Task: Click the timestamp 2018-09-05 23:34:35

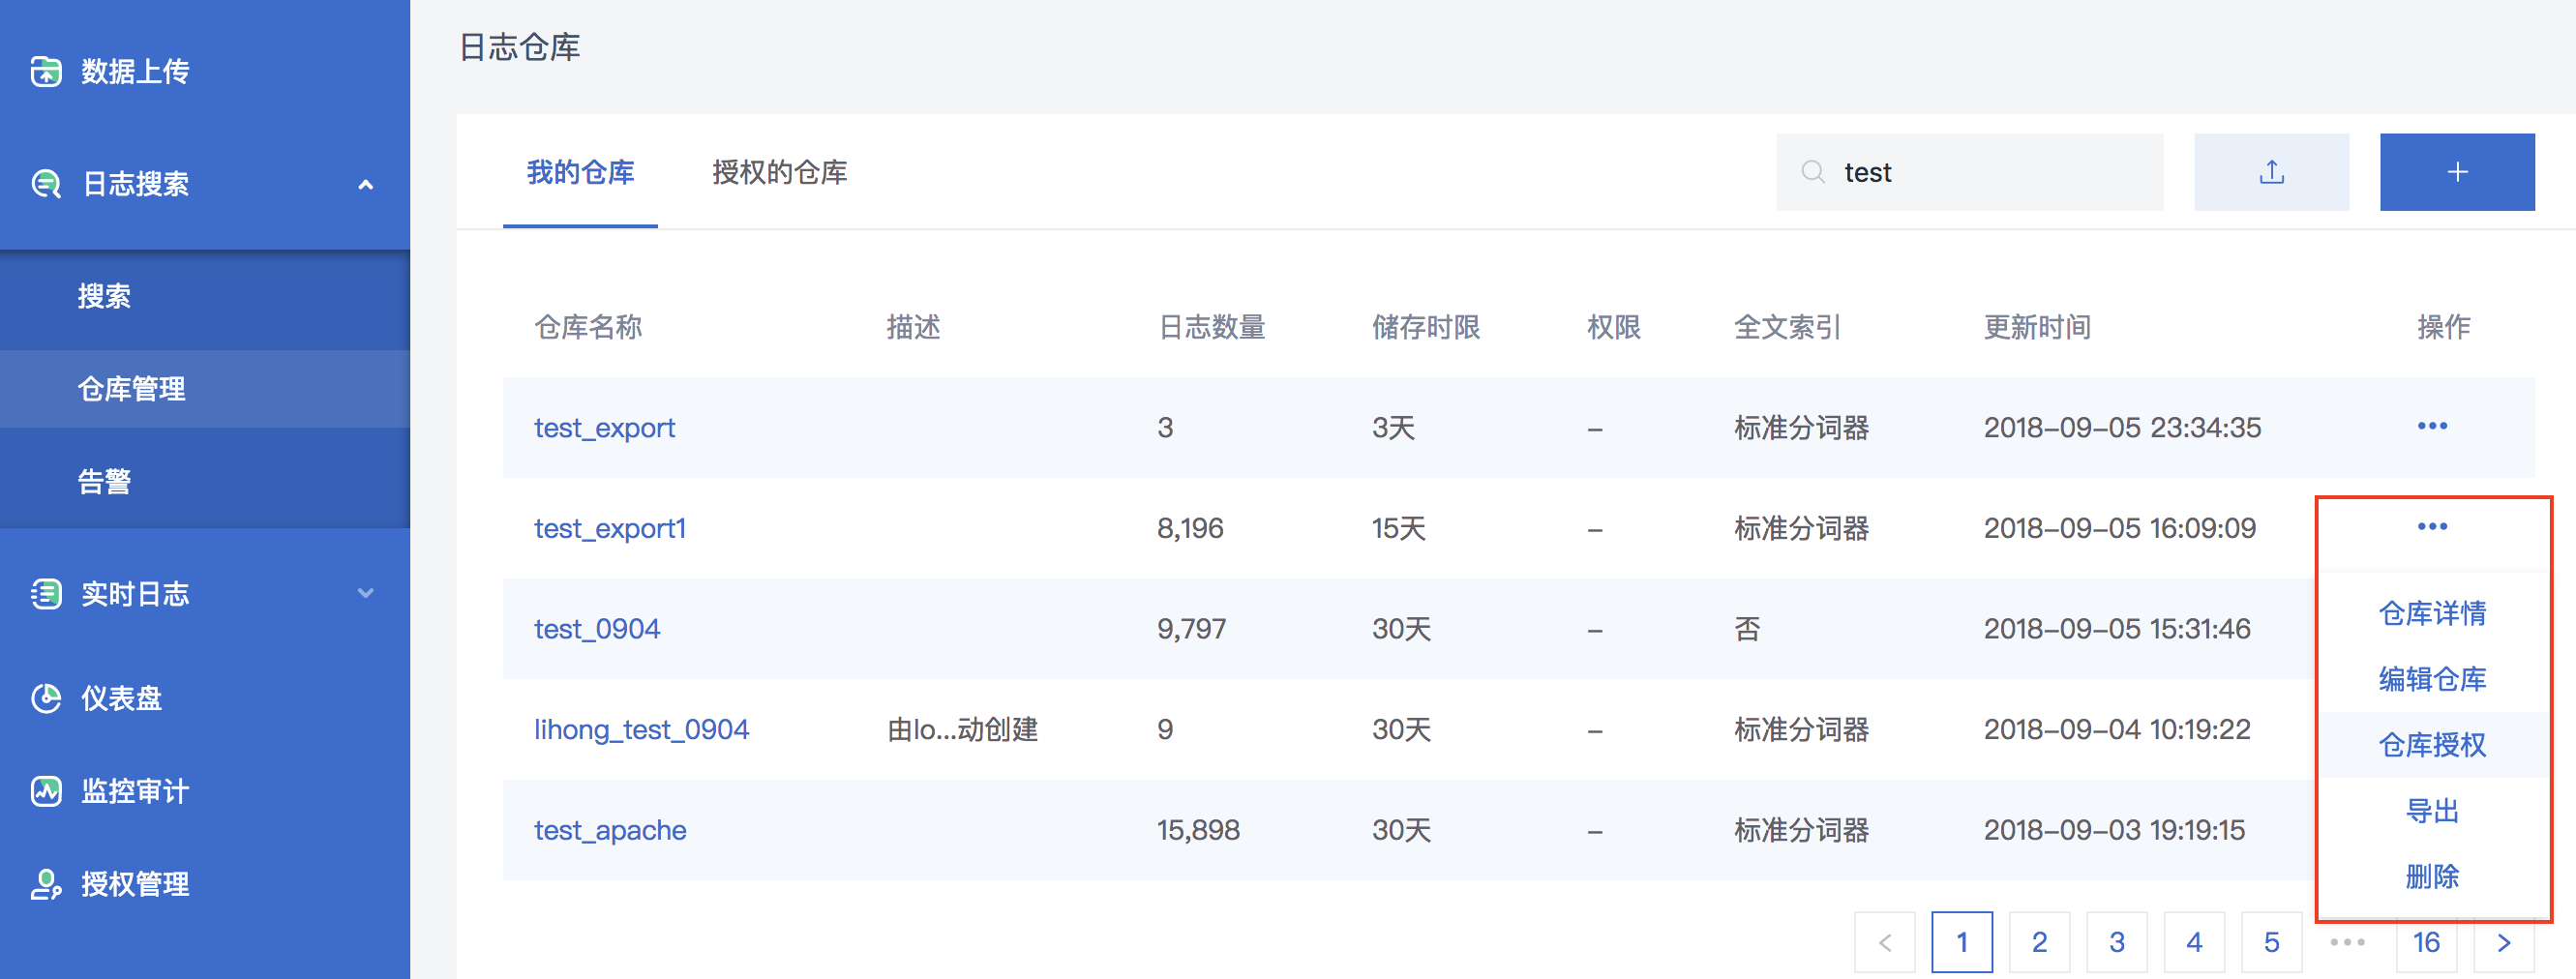Action: 2122,428
